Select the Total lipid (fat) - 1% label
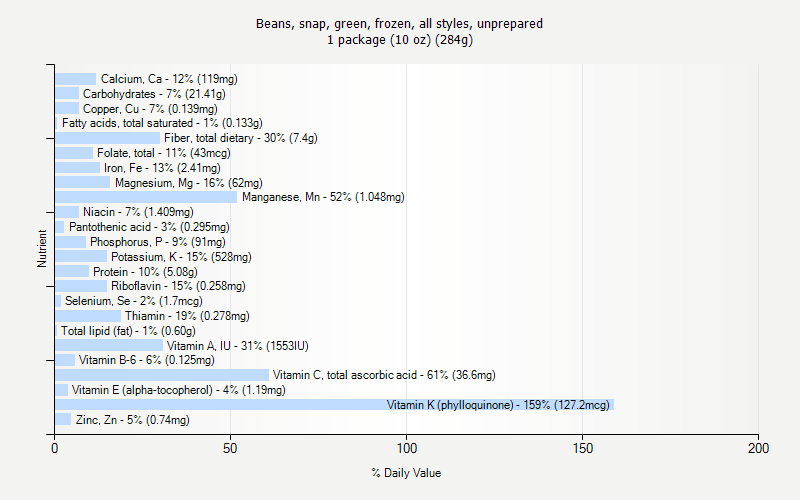This screenshot has height=500, width=800. [x=129, y=331]
